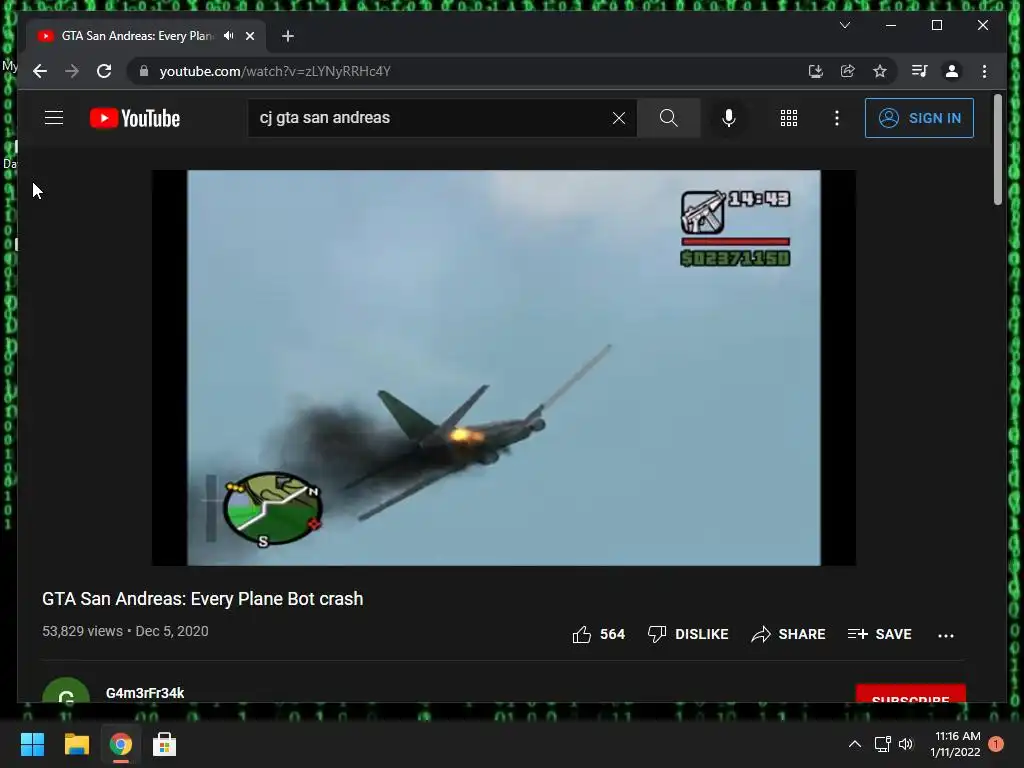Click the 564 likes count

point(612,634)
